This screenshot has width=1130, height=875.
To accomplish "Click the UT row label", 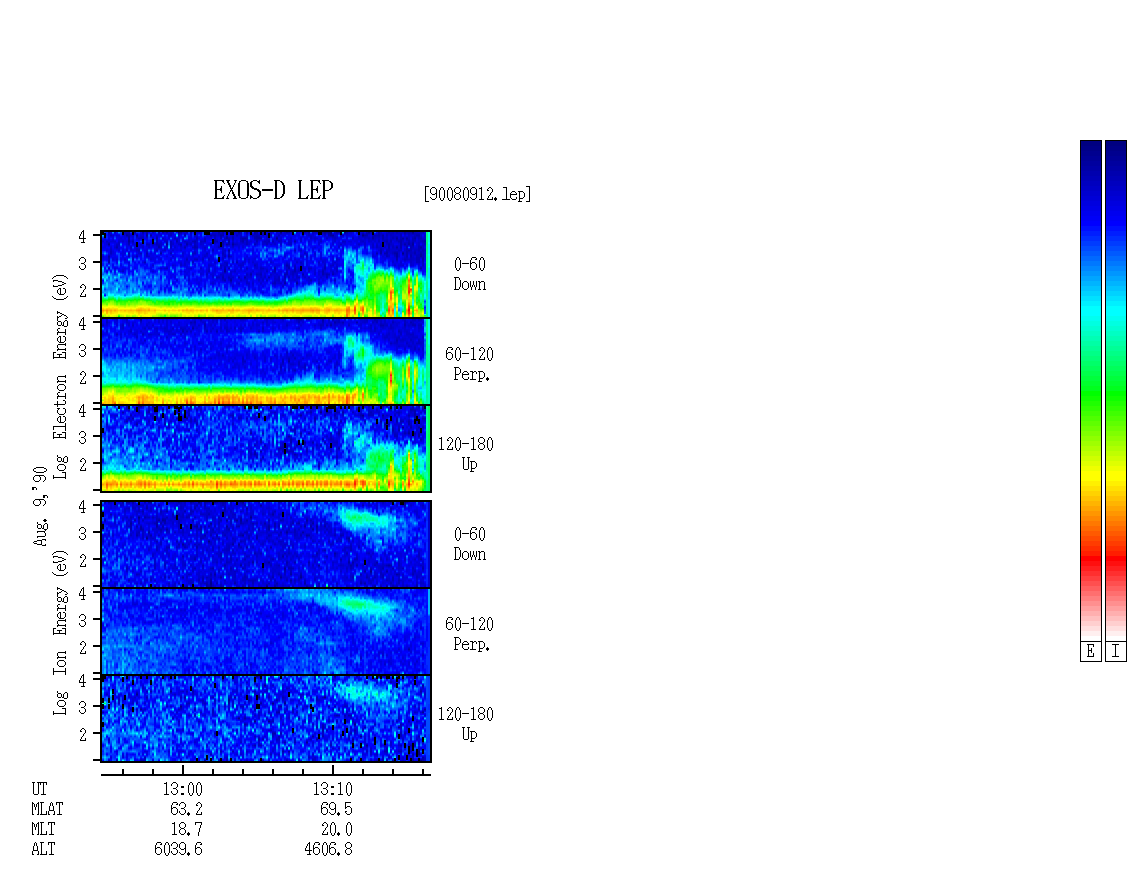I will pyautogui.click(x=39, y=789).
